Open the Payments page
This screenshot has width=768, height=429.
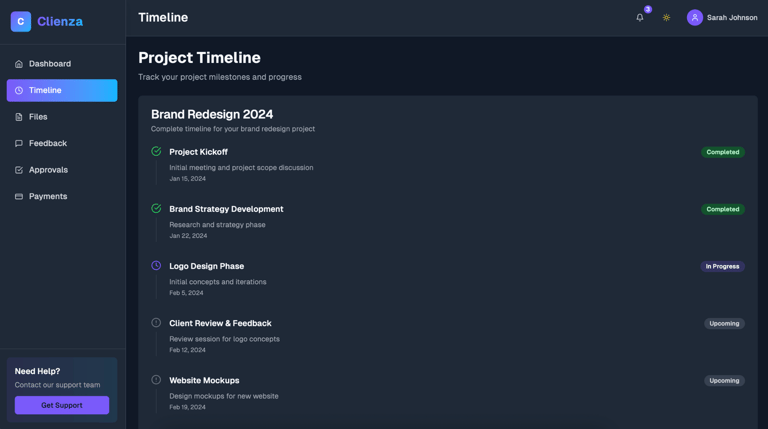(x=62, y=196)
